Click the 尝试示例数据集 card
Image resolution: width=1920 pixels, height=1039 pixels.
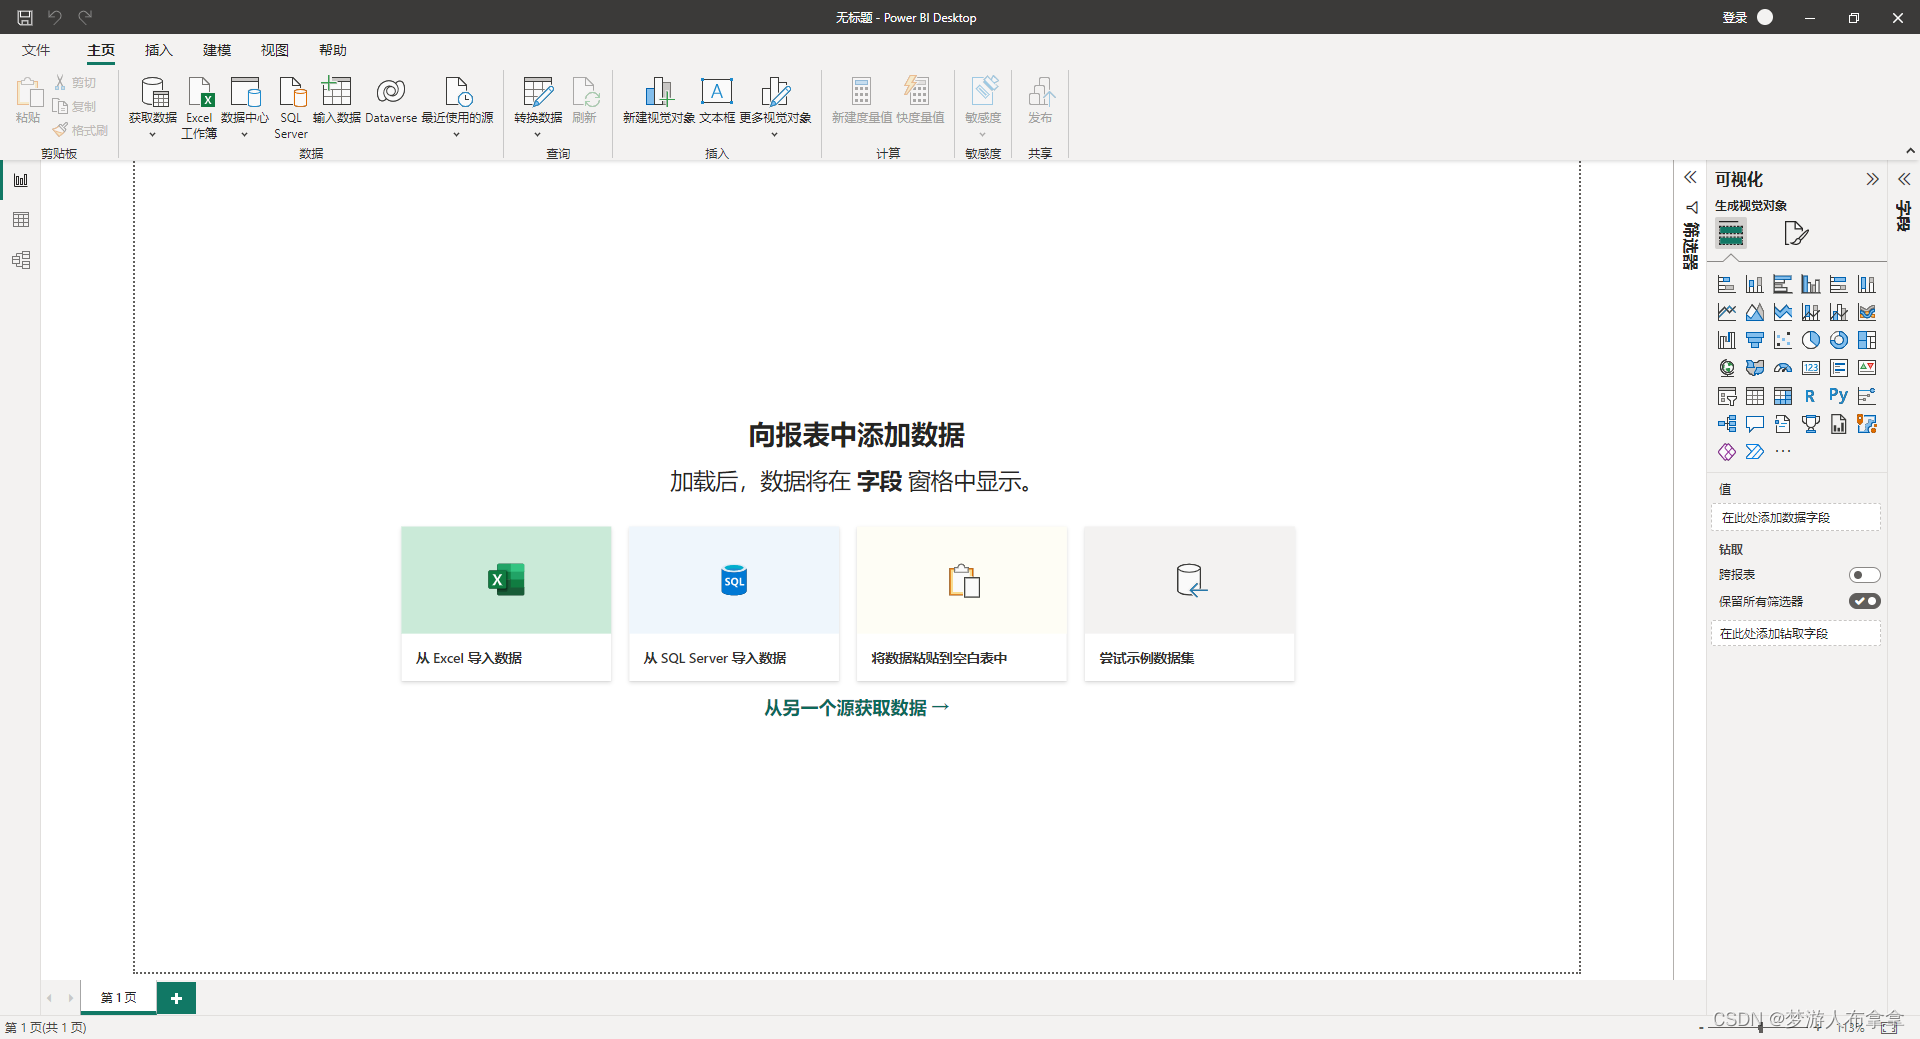tap(1189, 604)
